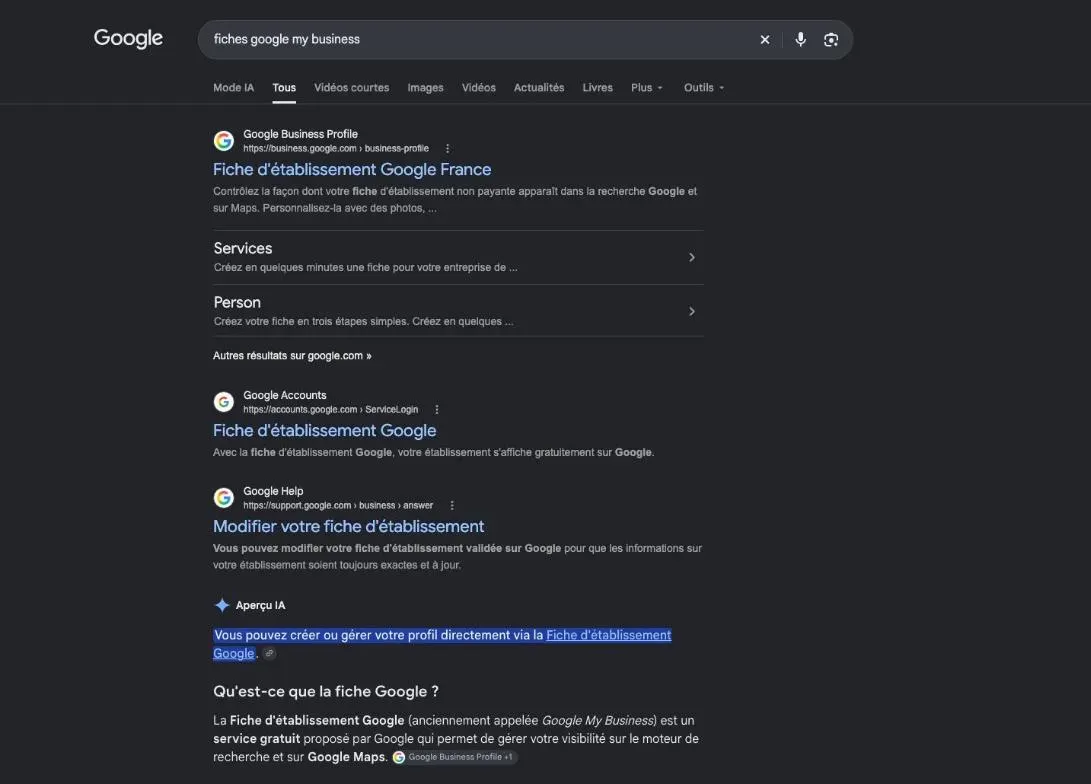
Task: Click Google Help favicon
Action: pyautogui.click(x=223, y=497)
